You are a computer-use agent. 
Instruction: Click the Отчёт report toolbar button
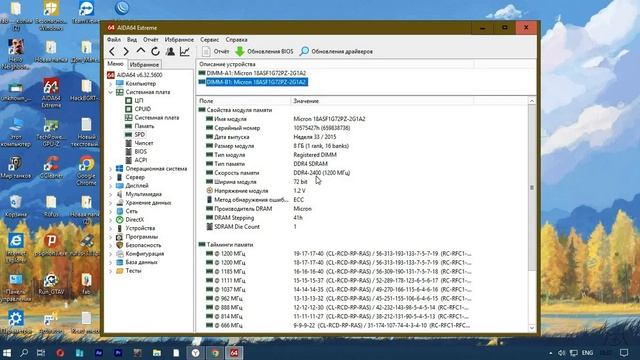point(216,51)
